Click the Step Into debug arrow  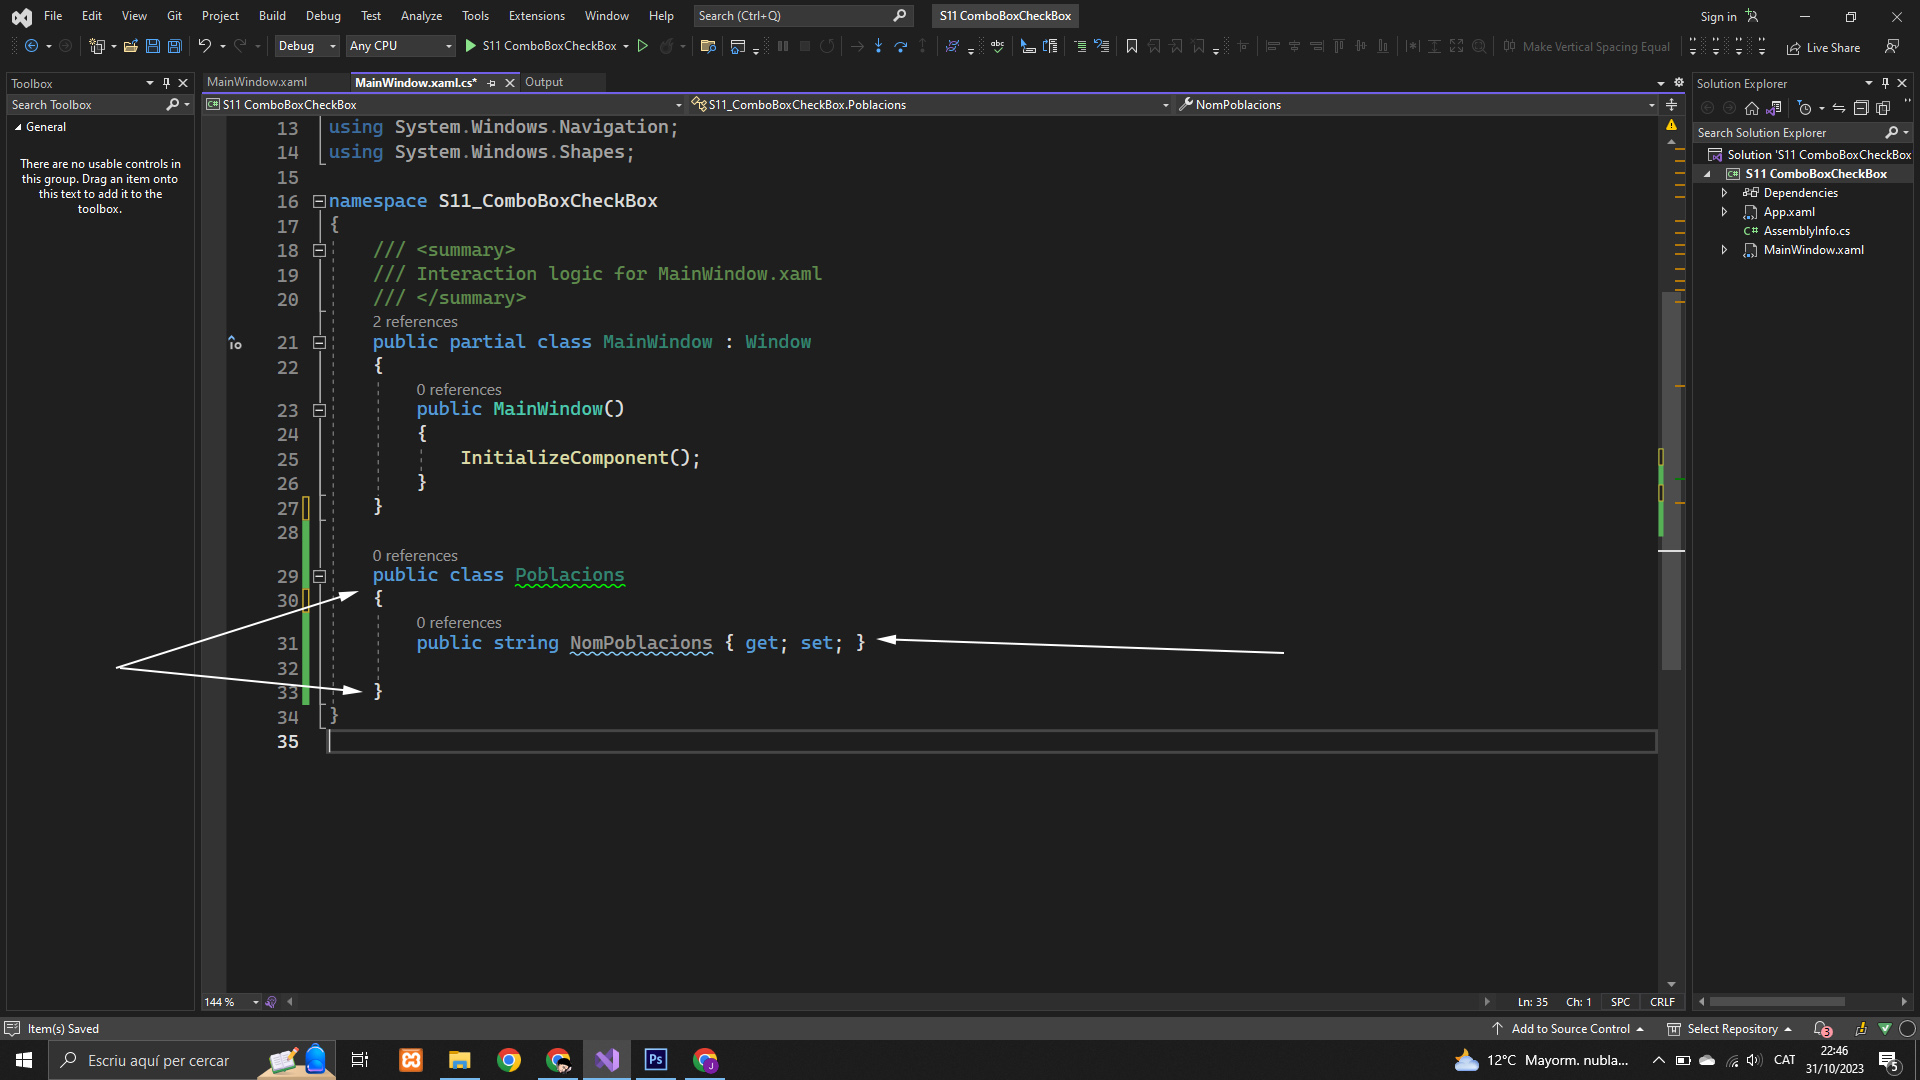pos(878,46)
